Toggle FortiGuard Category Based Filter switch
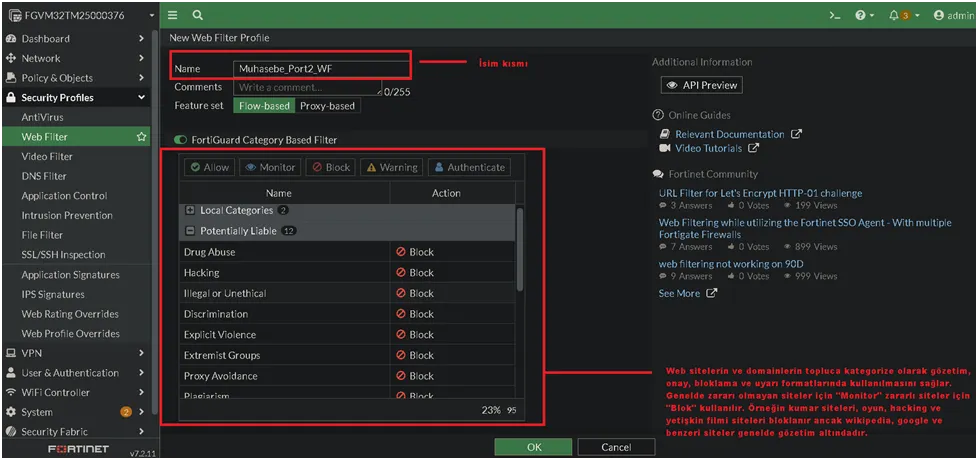This screenshot has width=978, height=460. (181, 140)
